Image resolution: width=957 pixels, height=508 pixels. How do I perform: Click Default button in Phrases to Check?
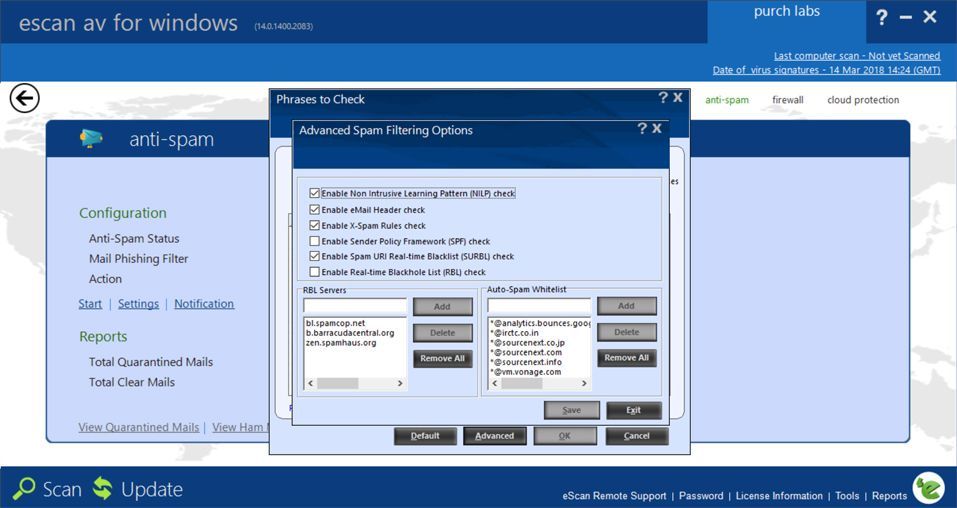425,436
